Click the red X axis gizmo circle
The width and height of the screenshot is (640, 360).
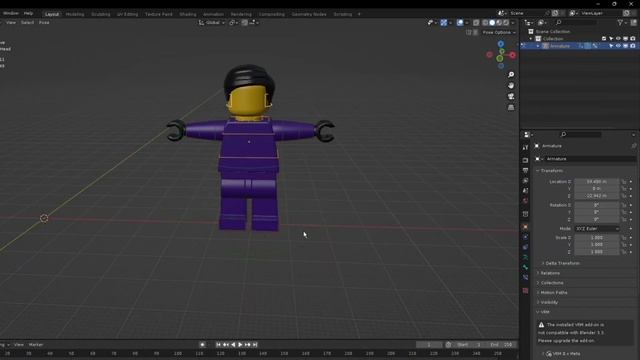pos(512,55)
